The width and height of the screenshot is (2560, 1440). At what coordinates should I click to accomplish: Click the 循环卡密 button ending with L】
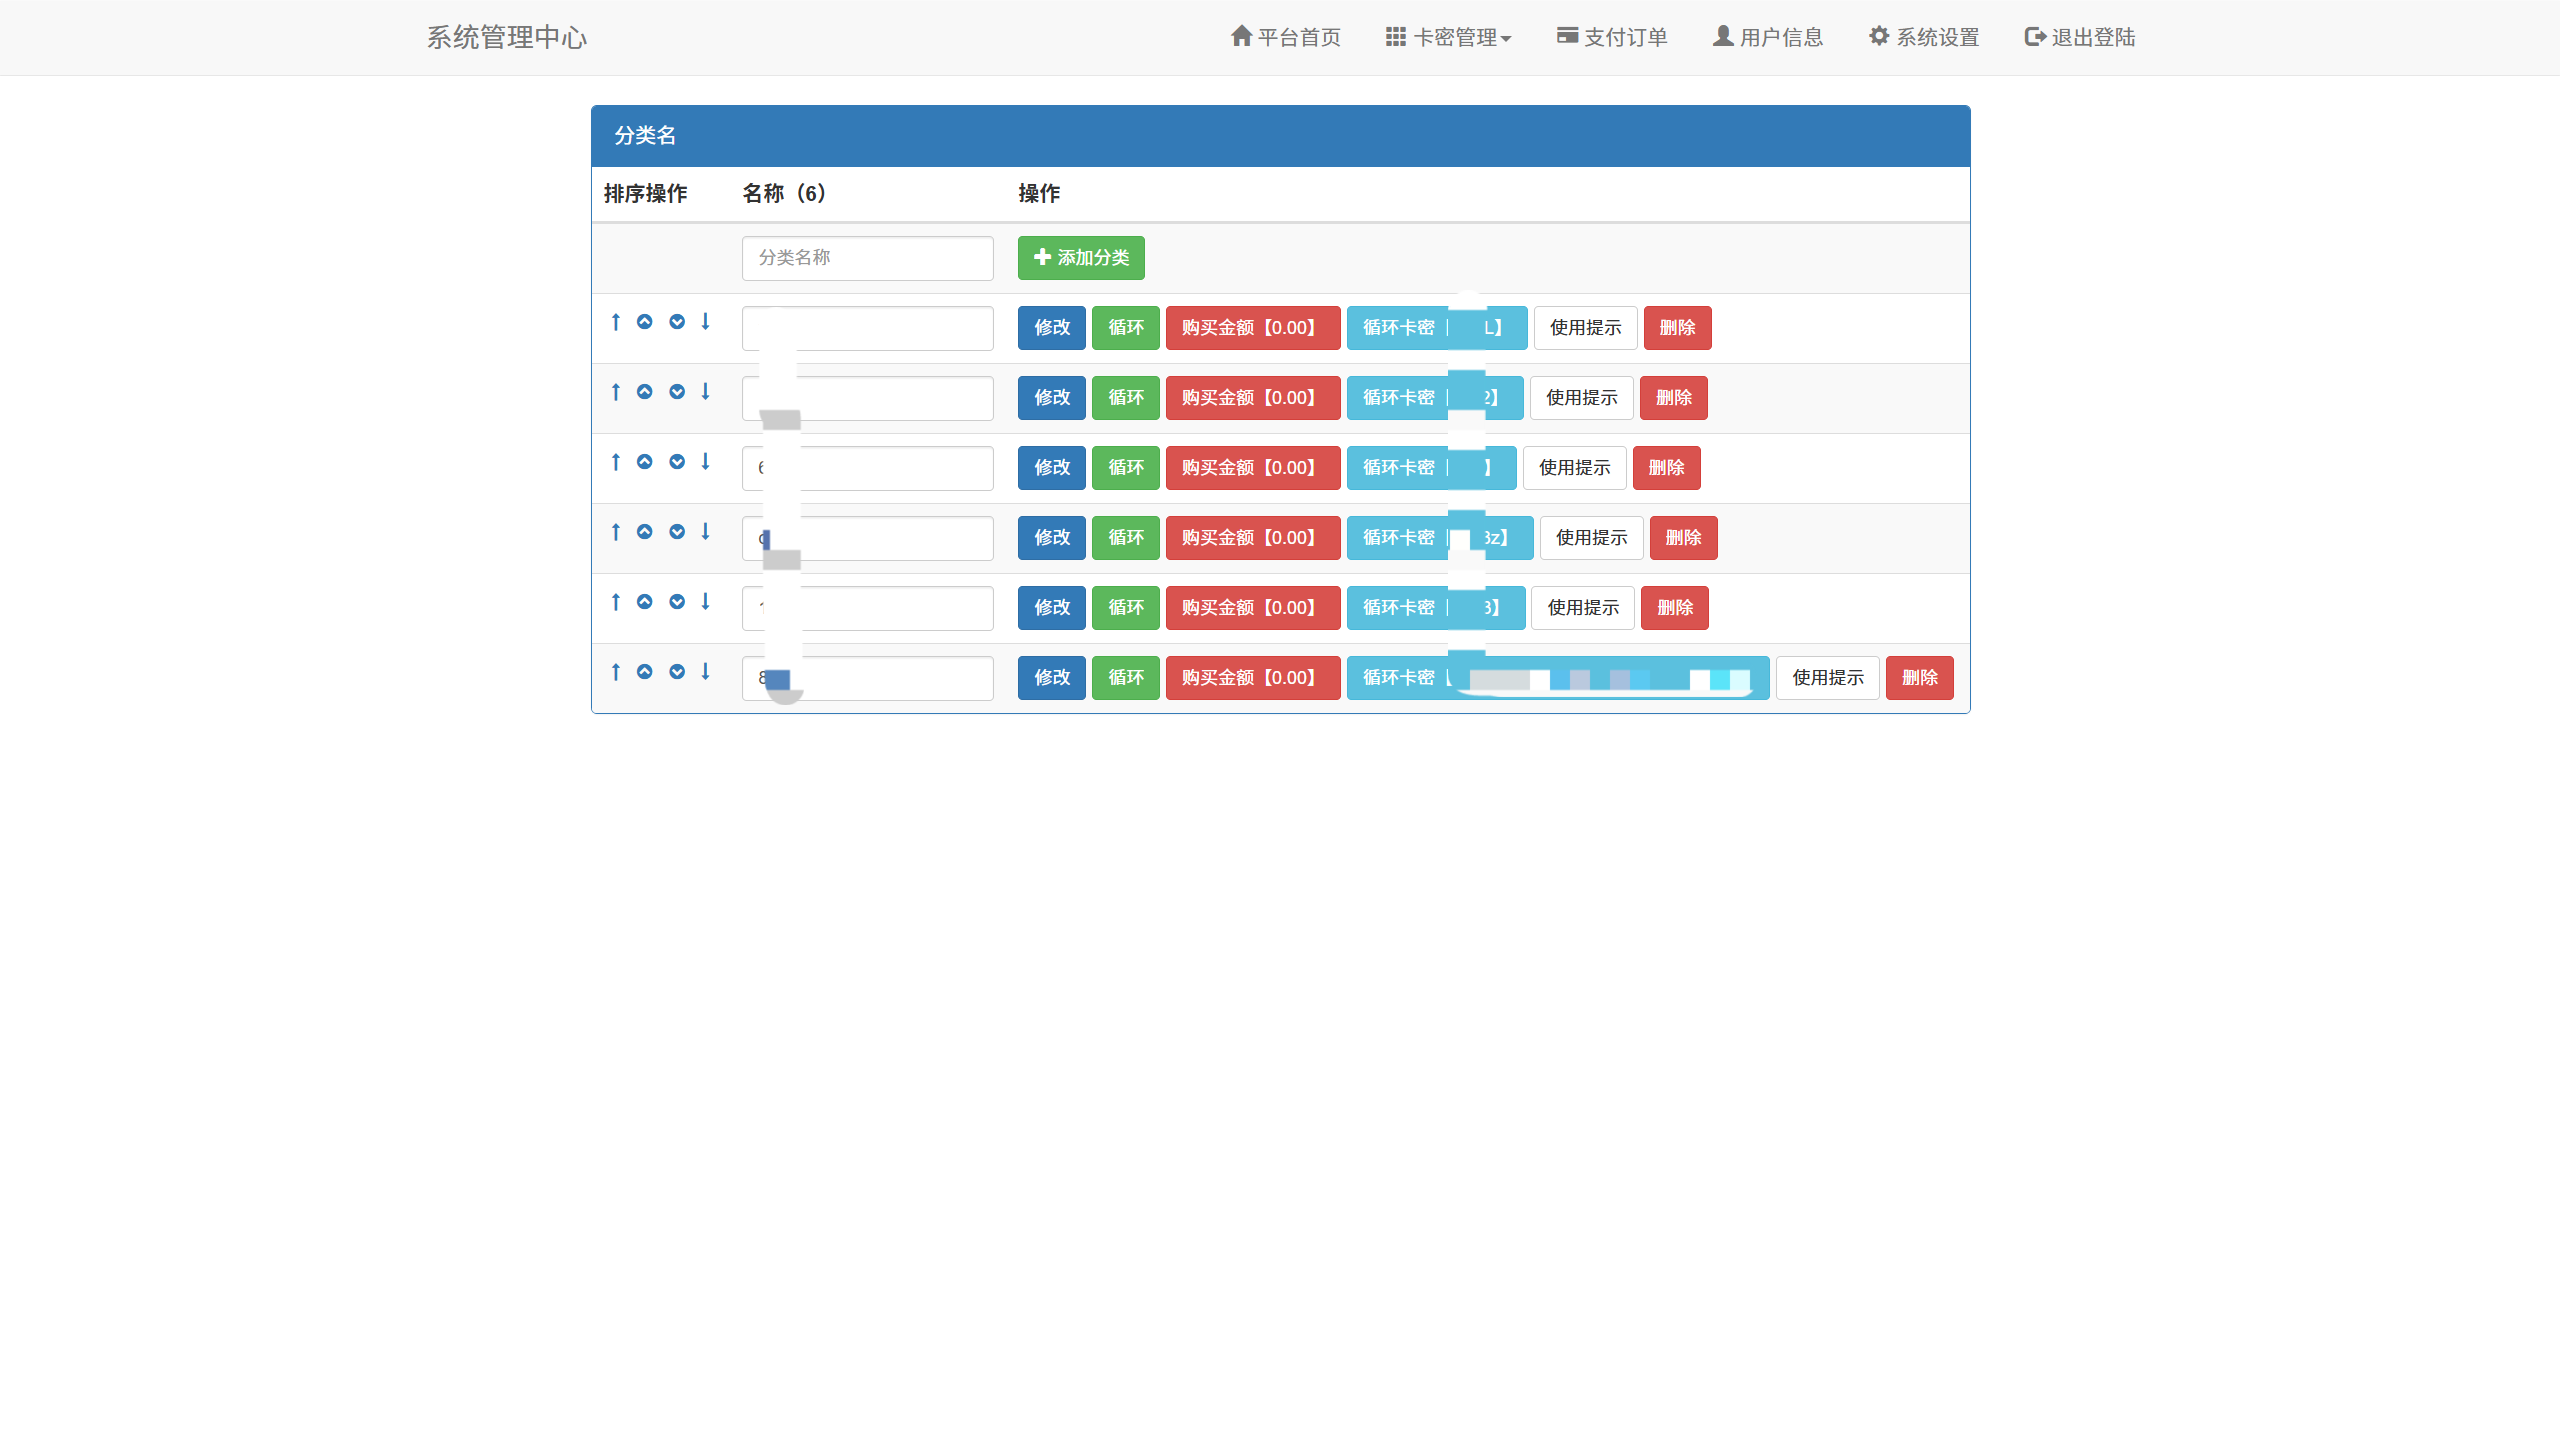1437,328
